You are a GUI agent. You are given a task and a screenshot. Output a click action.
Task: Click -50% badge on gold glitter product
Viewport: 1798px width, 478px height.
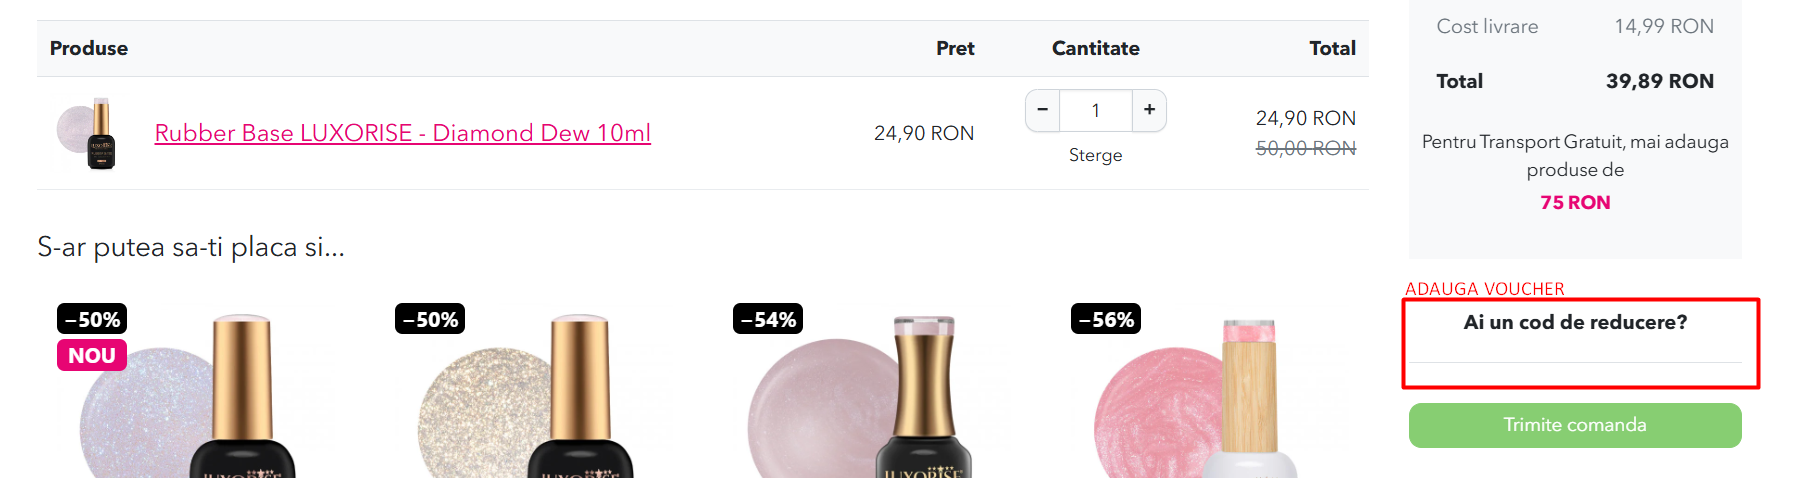click(430, 319)
